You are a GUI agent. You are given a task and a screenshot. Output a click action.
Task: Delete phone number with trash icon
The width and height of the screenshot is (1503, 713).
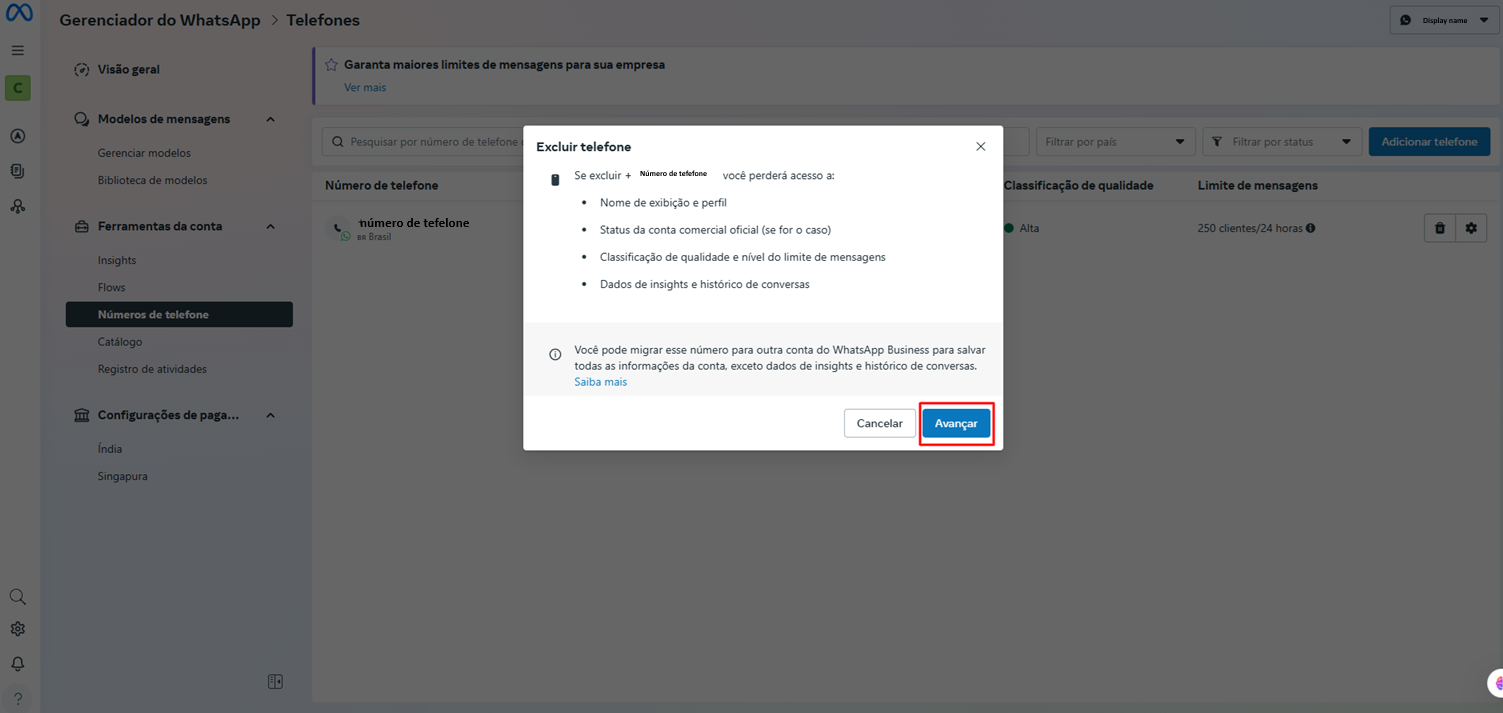pos(1439,228)
